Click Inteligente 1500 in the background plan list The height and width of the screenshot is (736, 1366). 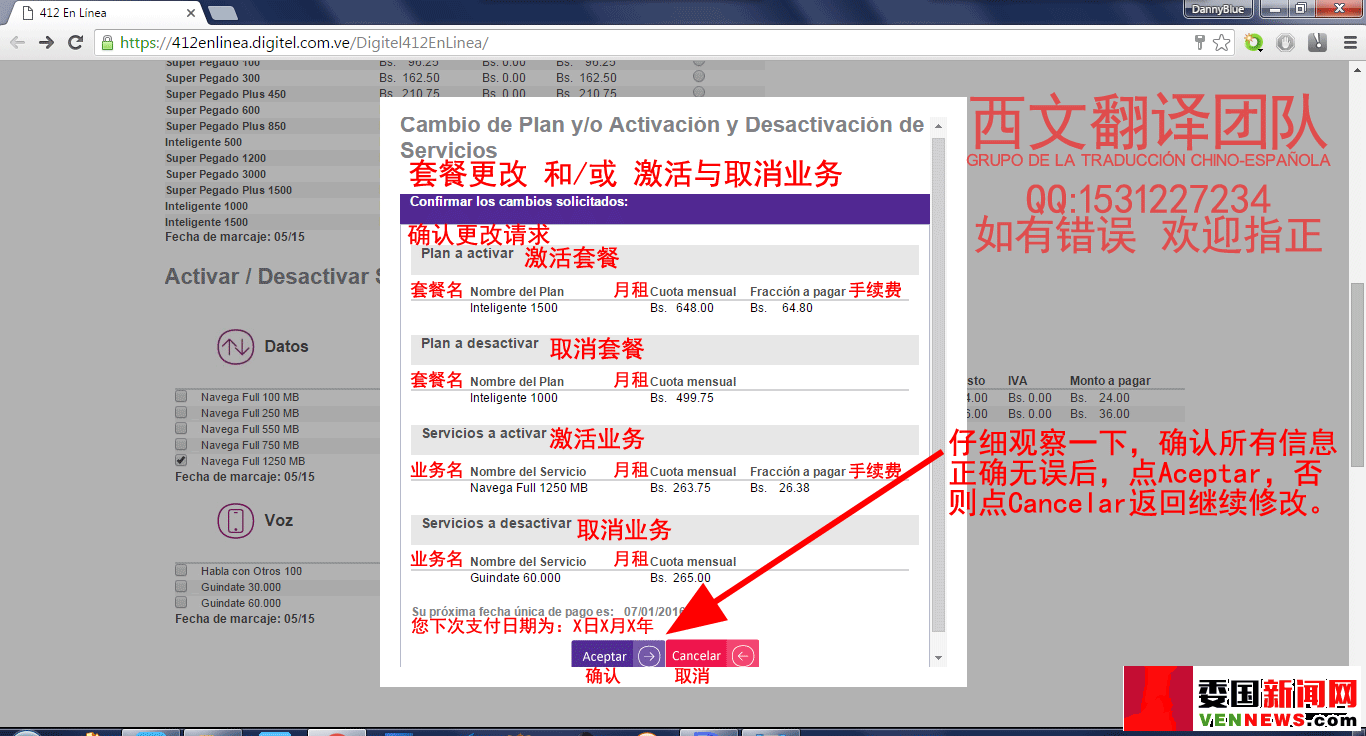(x=207, y=222)
